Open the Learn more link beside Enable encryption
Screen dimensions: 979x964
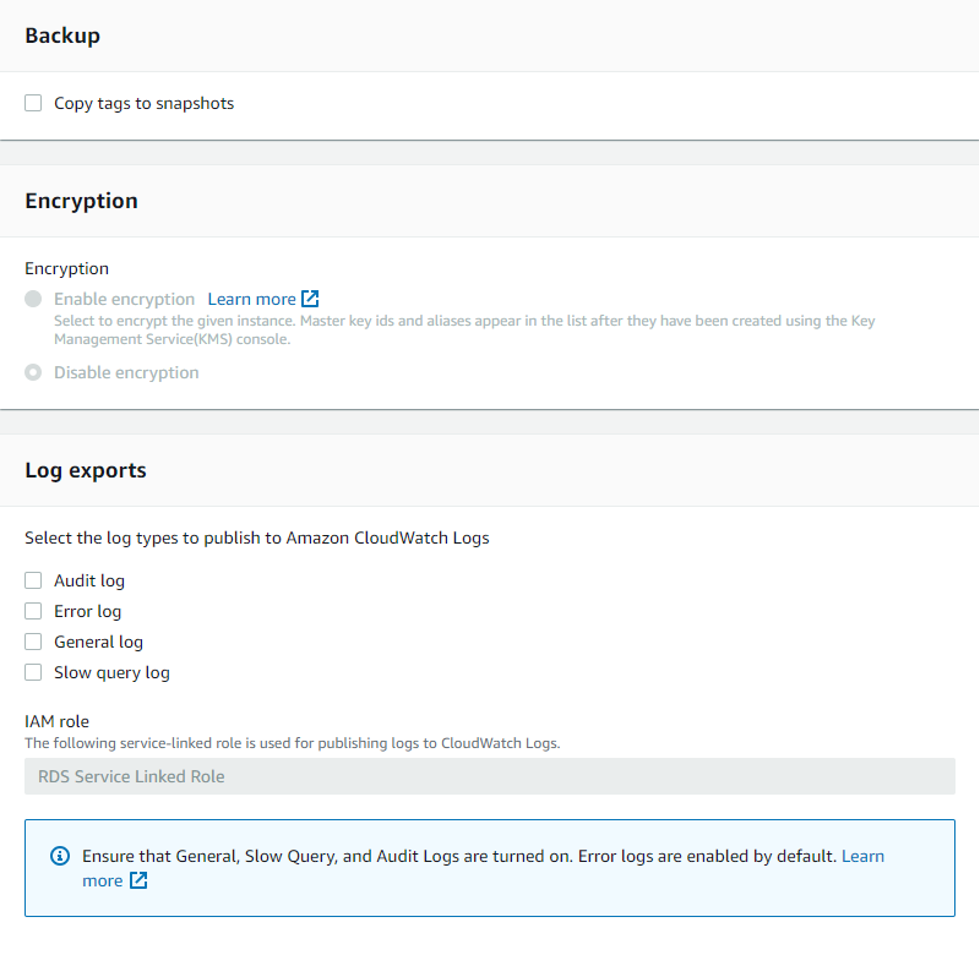click(x=252, y=299)
